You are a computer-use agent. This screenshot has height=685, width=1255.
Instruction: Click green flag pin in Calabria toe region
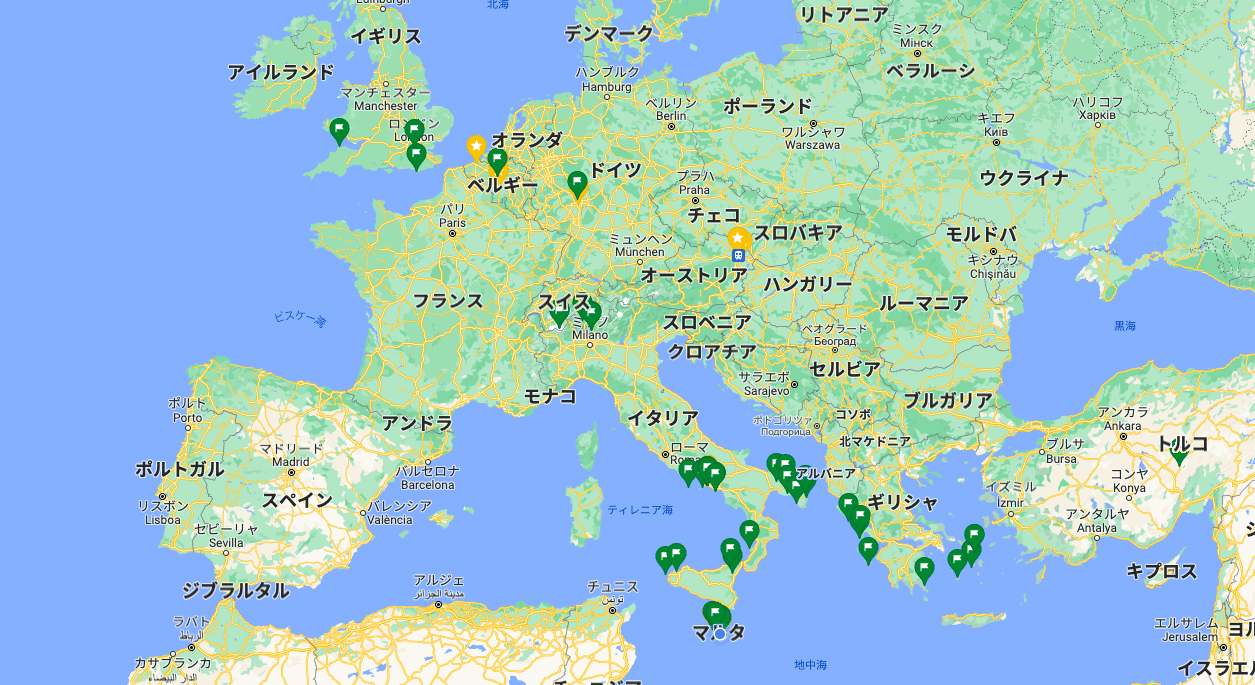click(x=749, y=533)
